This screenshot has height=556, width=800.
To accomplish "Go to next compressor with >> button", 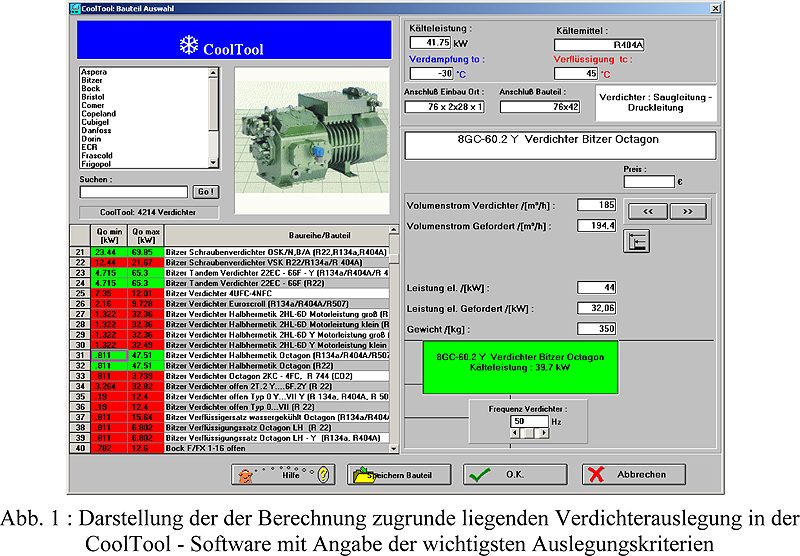I will pos(687,211).
